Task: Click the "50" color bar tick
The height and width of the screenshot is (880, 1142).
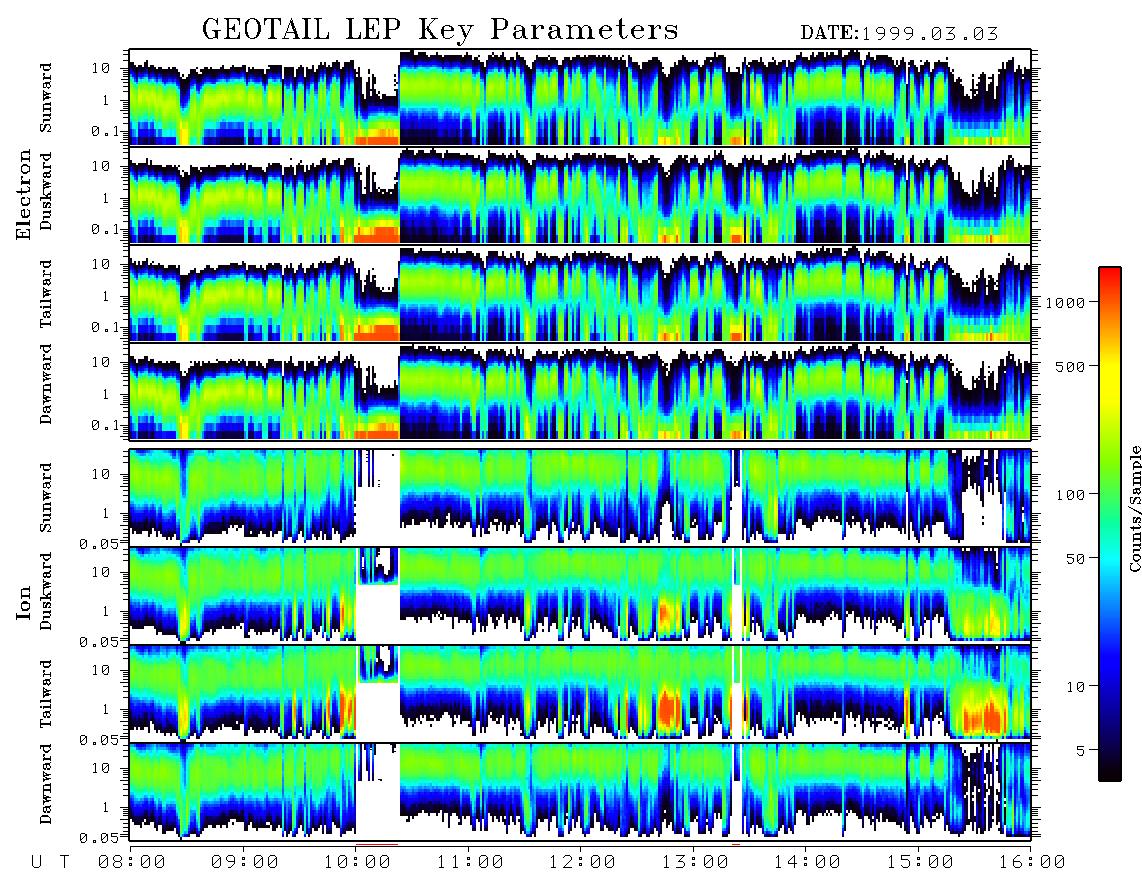Action: 1074,559
